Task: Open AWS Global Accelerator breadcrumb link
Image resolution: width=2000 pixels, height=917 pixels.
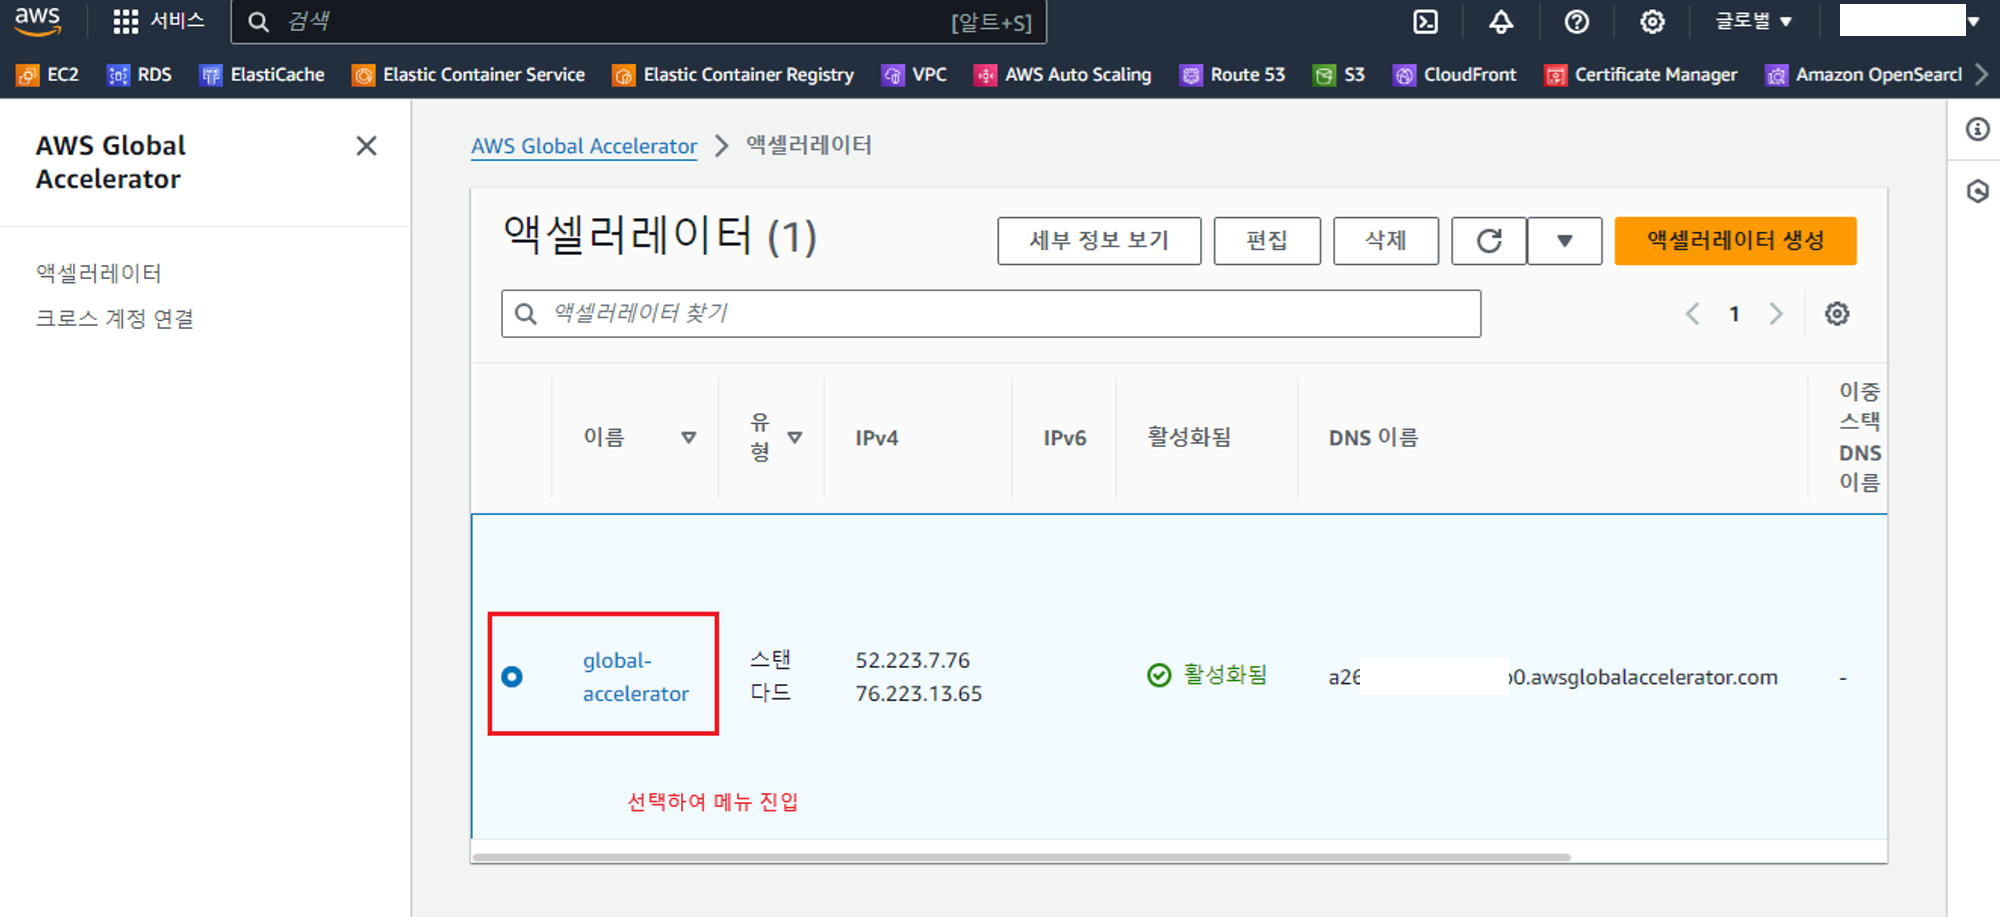Action: pyautogui.click(x=584, y=146)
